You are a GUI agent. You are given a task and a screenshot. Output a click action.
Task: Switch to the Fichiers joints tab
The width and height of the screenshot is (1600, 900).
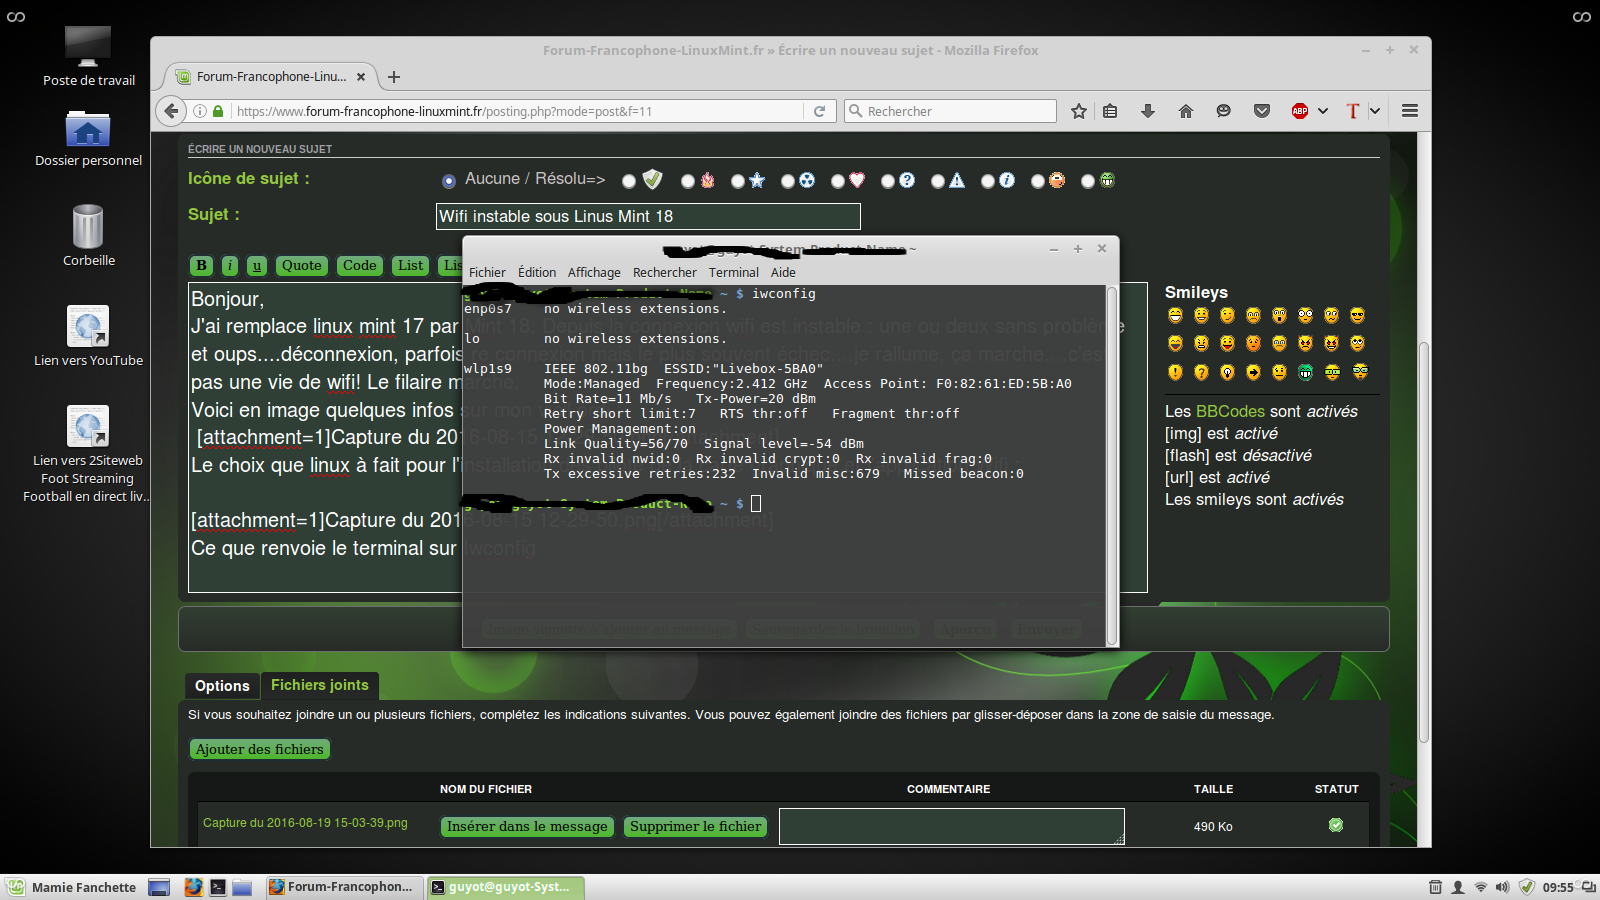[320, 685]
